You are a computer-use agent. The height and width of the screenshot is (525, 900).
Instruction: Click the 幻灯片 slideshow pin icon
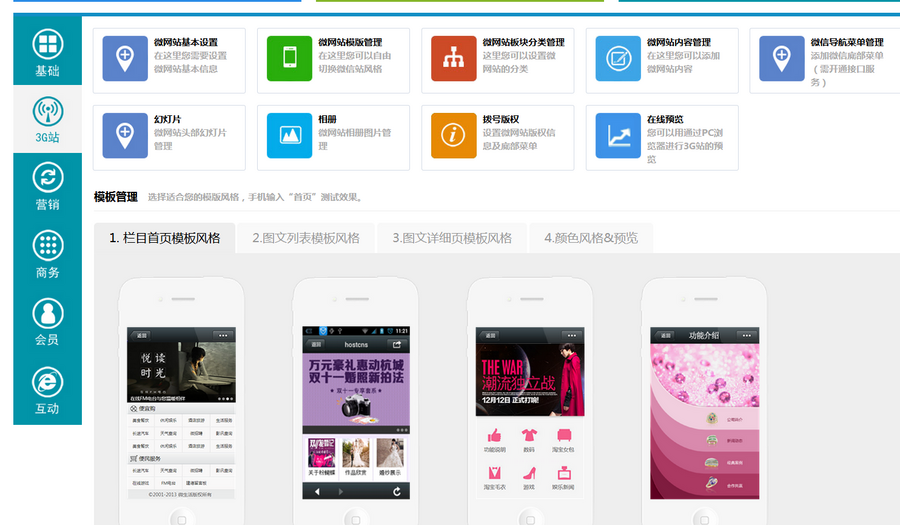(125, 135)
